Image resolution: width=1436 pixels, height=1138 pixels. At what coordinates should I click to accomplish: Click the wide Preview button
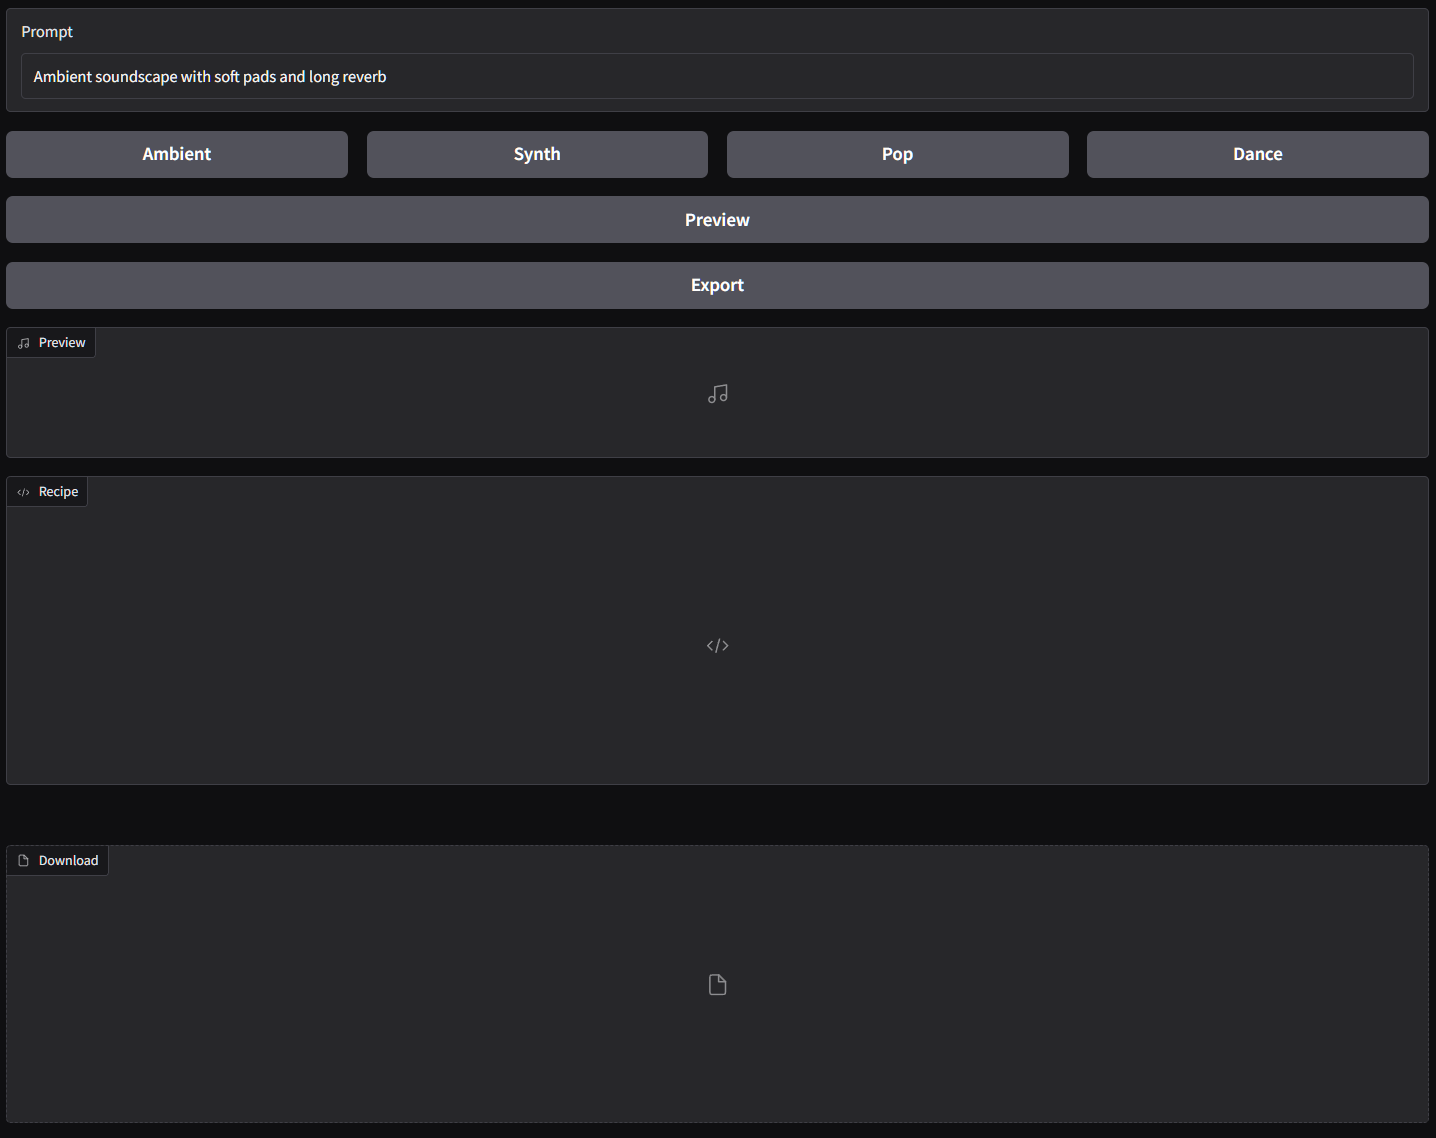point(717,220)
